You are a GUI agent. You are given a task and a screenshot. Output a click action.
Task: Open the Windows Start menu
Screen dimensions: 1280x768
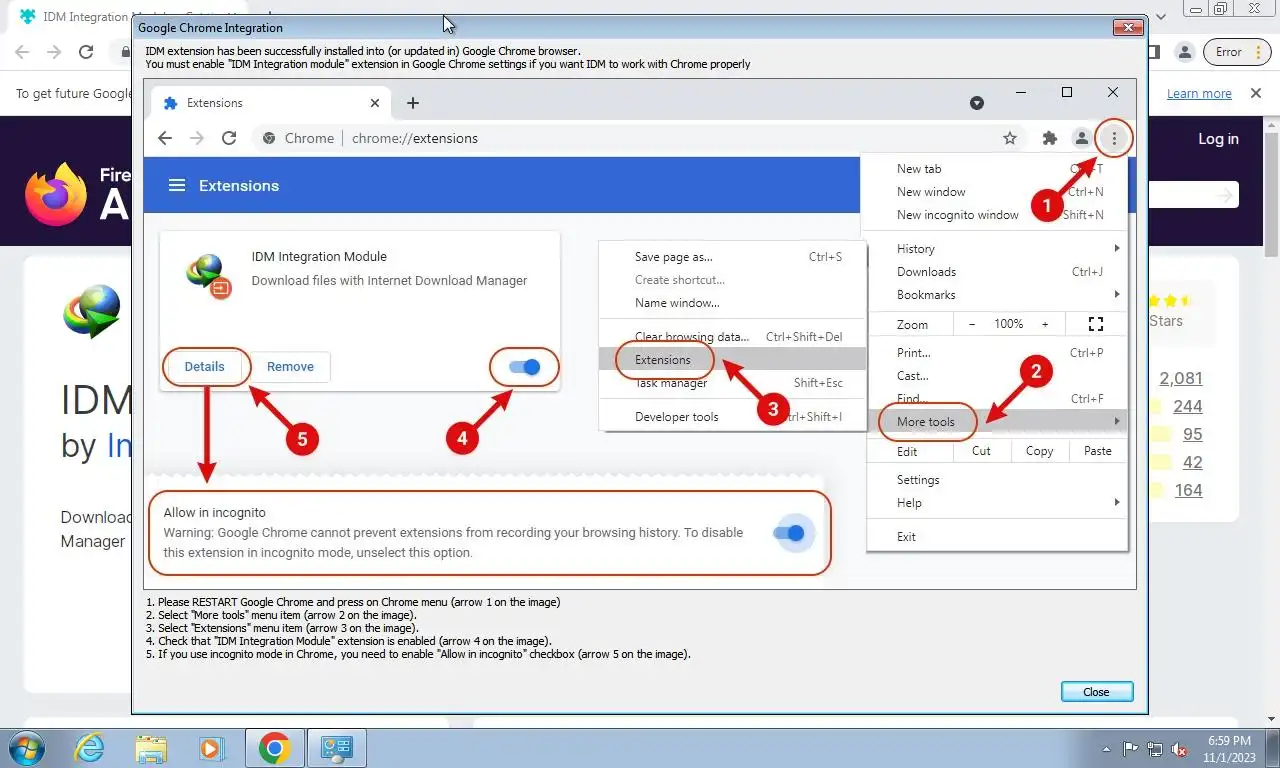pyautogui.click(x=27, y=748)
